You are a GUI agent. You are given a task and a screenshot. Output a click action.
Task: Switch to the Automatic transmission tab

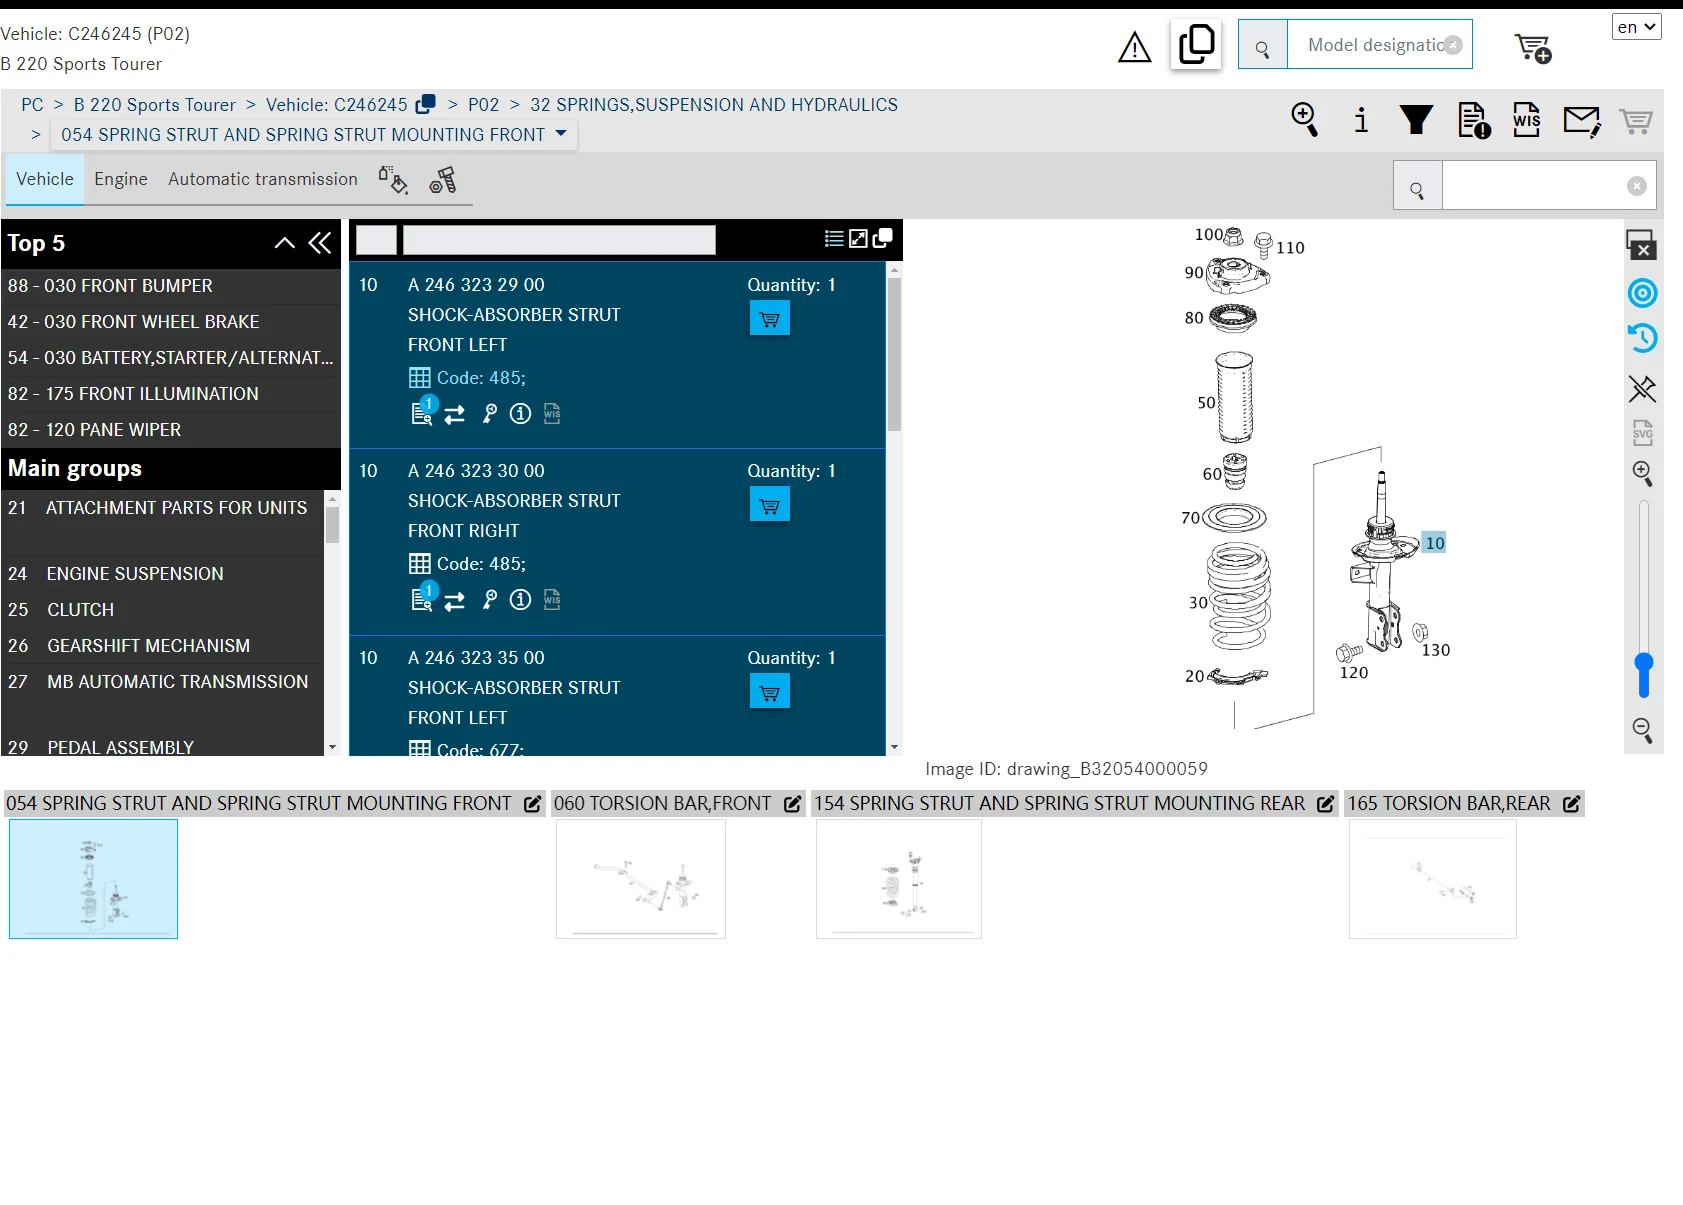coord(263,179)
